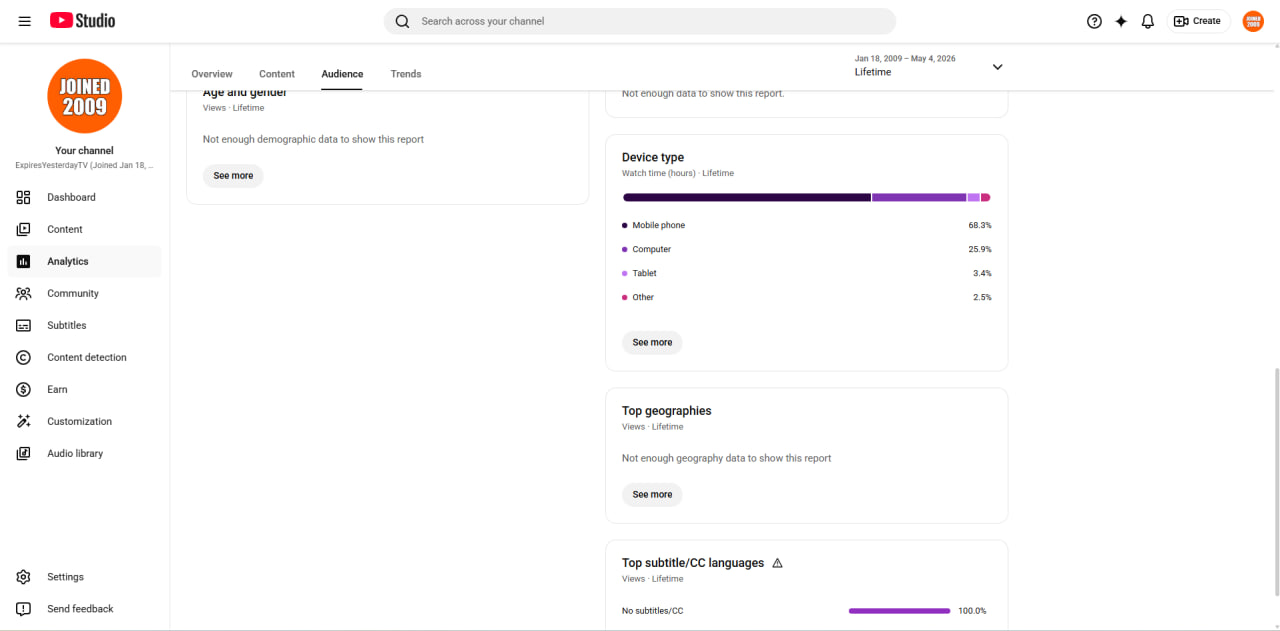Open account avatar in top bar
The width and height of the screenshot is (1280, 631).
tap(1253, 21)
